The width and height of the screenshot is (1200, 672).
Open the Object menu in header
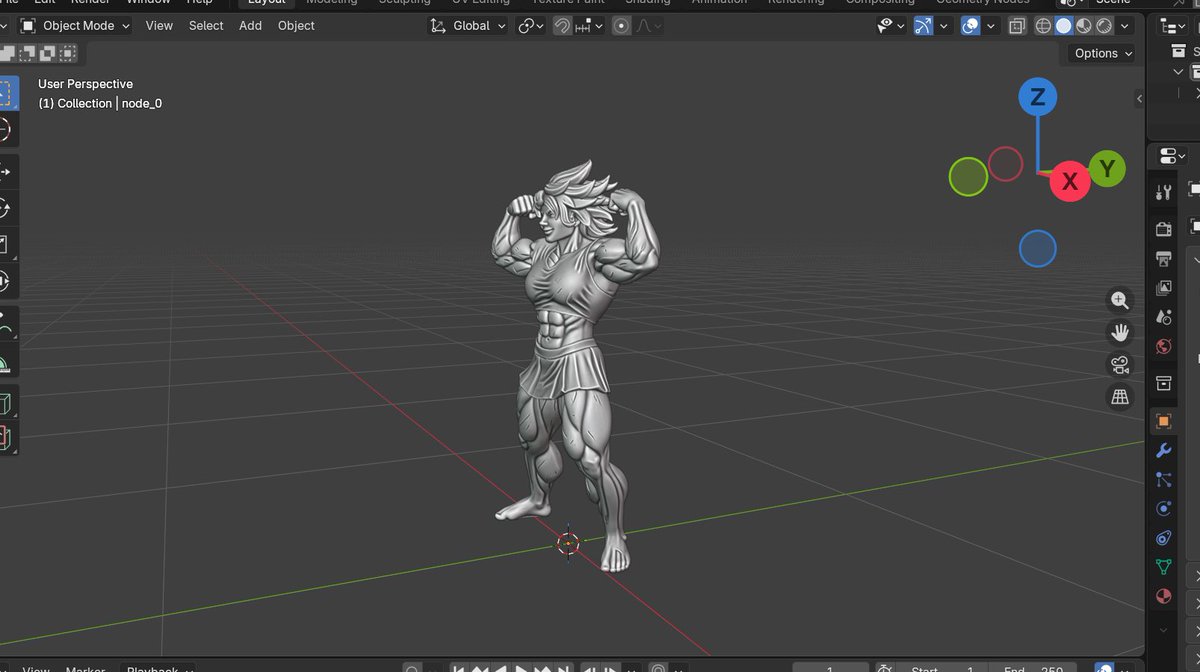pos(296,26)
